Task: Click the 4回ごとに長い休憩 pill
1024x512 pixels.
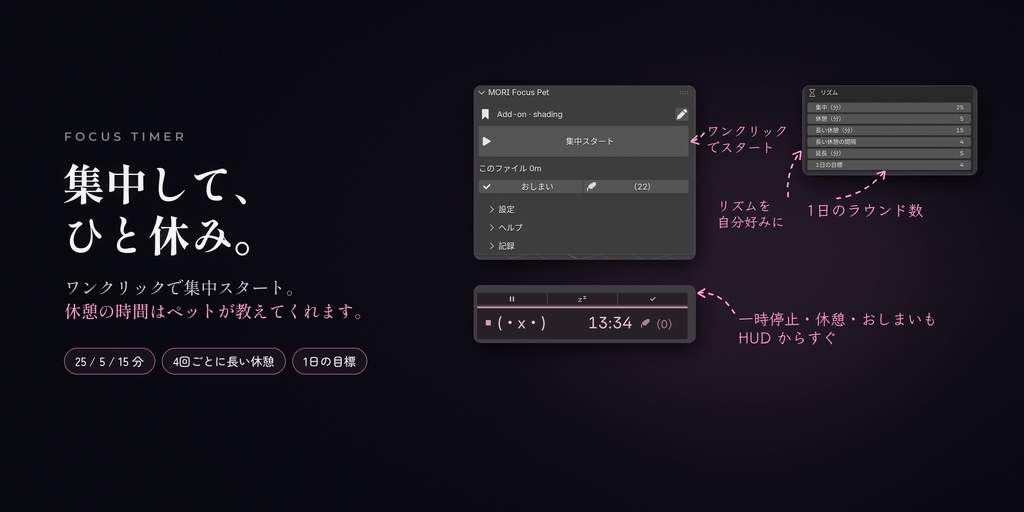Action: pos(224,361)
